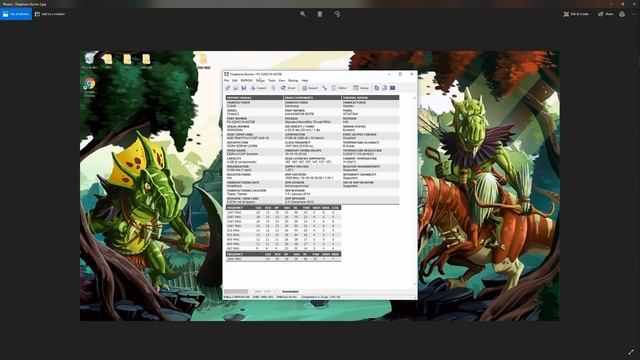The width and height of the screenshot is (640, 360).
Task: Click the Editor toolbar button
Action: click(339, 88)
